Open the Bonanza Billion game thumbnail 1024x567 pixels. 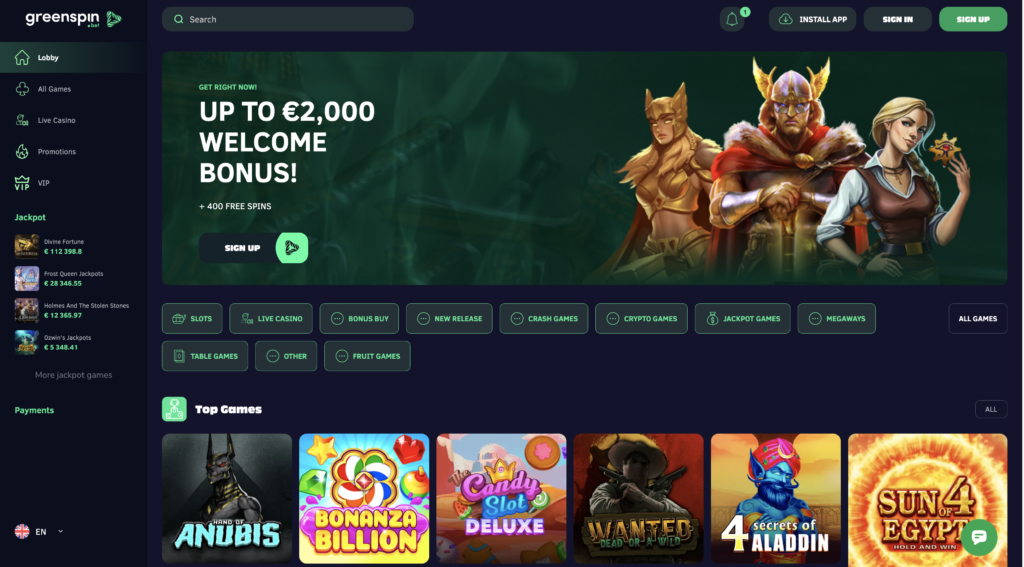tap(364, 498)
